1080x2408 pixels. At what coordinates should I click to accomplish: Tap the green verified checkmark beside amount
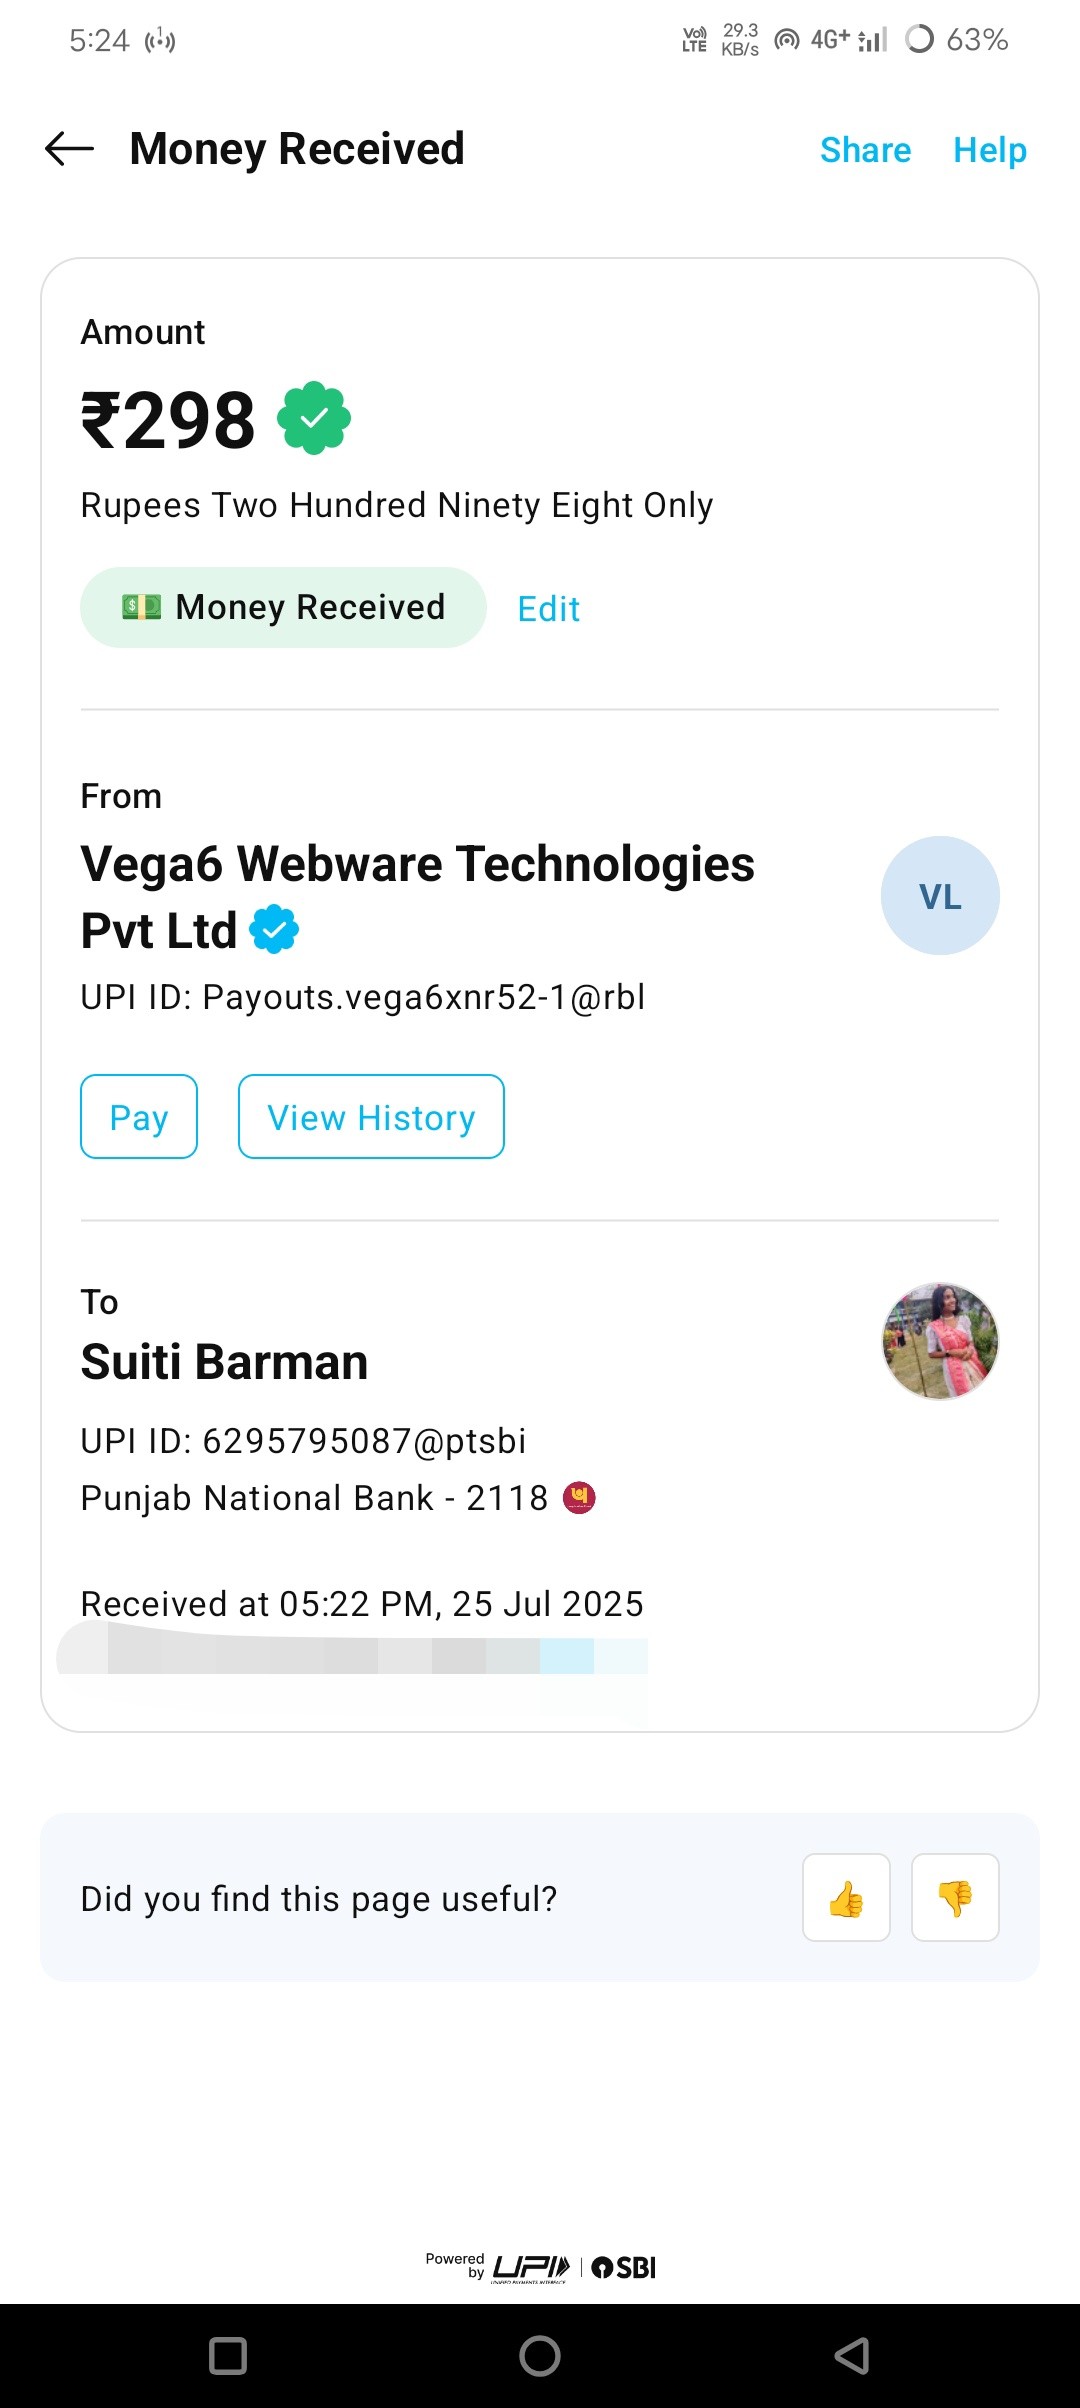[314, 418]
